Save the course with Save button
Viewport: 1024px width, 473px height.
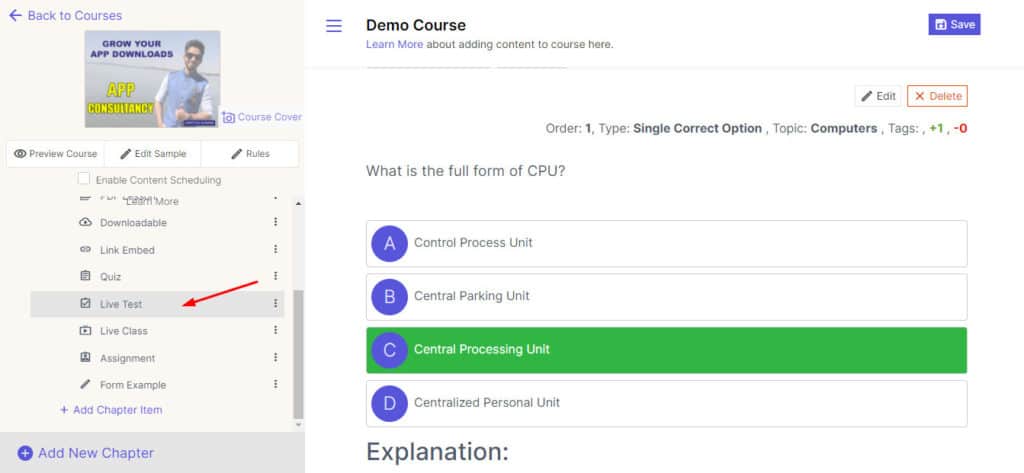point(954,25)
